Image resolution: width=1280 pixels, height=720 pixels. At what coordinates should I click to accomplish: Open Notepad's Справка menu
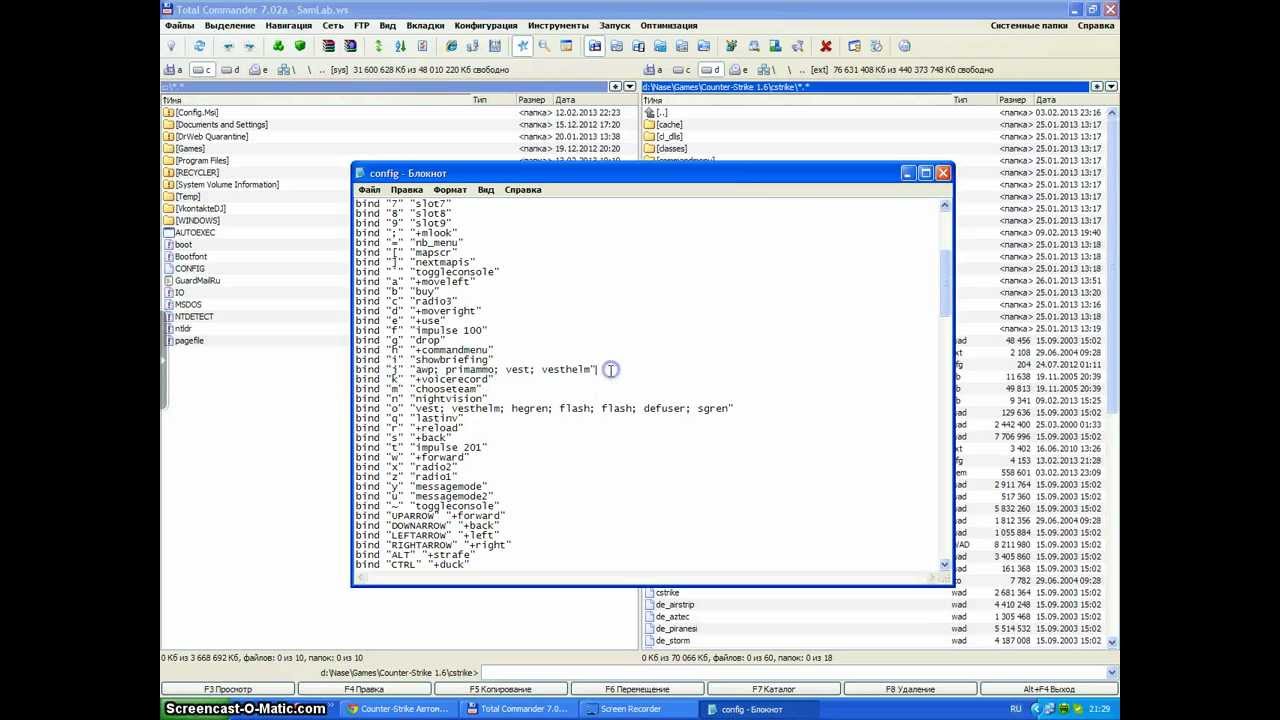pyautogui.click(x=523, y=190)
